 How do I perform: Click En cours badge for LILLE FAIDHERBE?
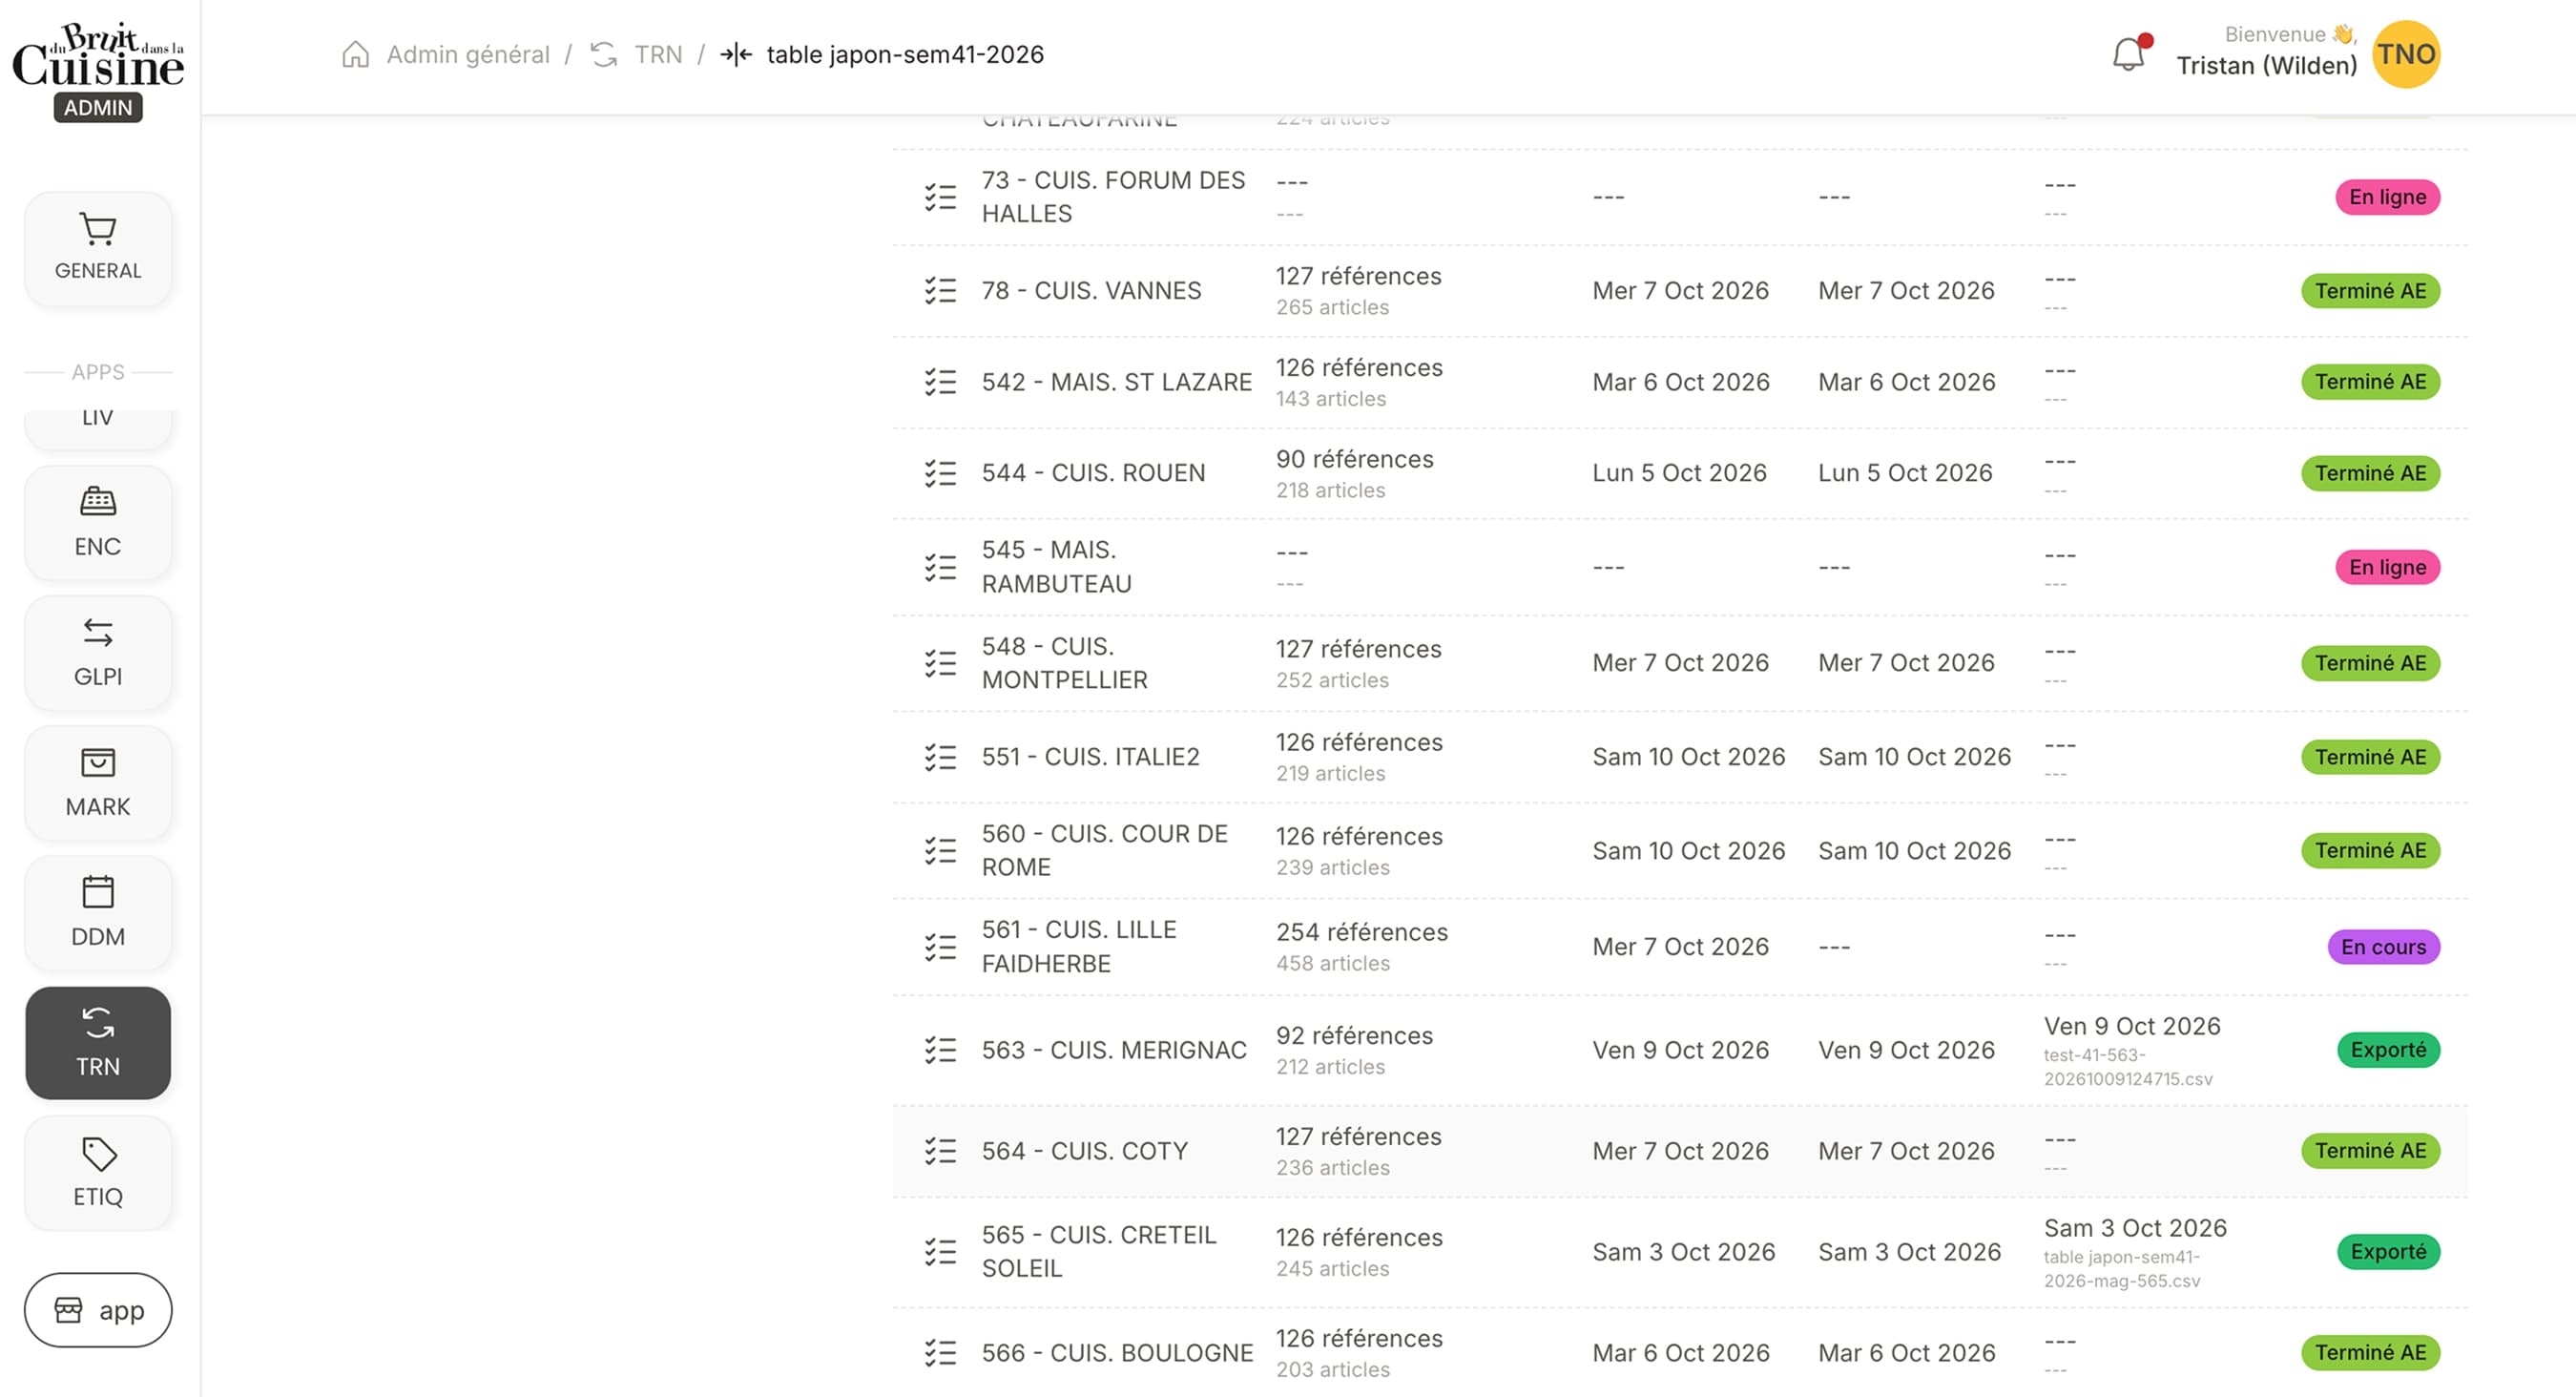point(2383,947)
